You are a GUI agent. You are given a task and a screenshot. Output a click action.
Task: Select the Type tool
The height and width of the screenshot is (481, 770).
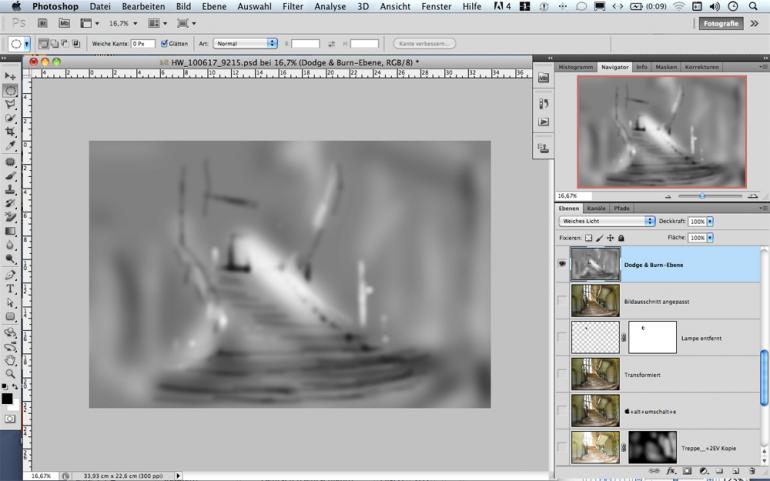click(x=10, y=289)
